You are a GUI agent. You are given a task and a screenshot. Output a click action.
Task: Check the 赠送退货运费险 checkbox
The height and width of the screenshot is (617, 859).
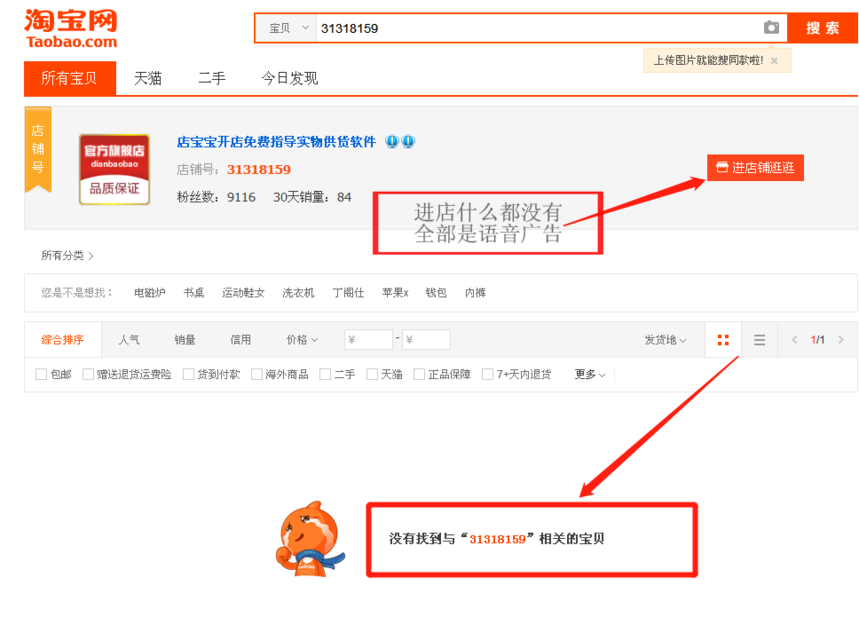(88, 374)
